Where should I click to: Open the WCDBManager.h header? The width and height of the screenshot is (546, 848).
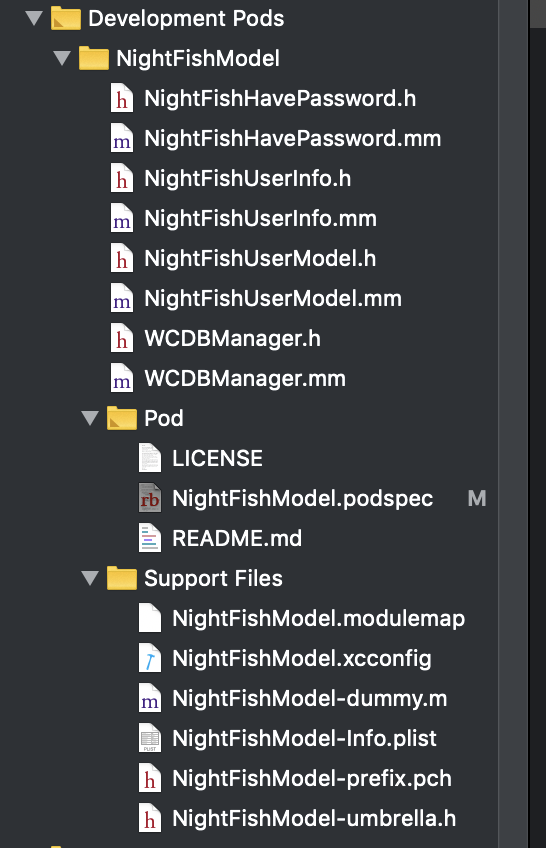[x=232, y=339]
